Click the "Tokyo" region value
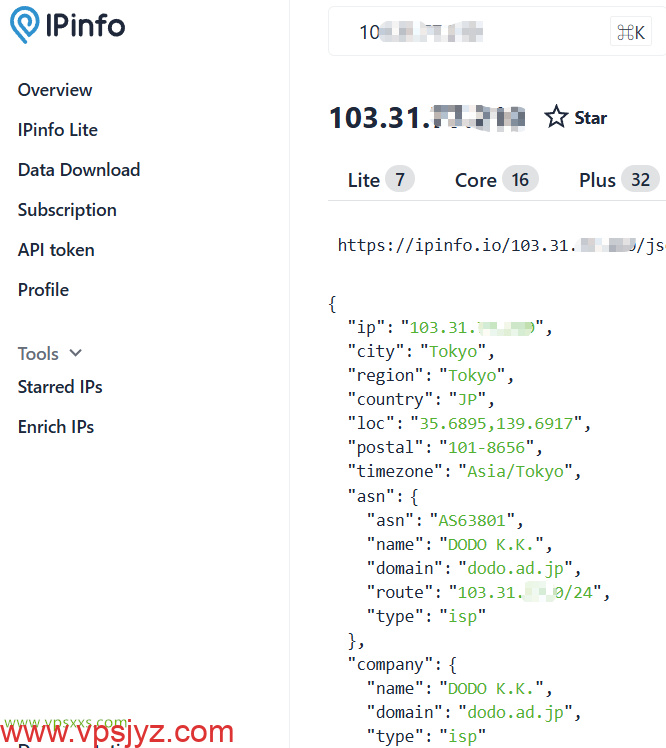Viewport: 666px width, 748px height. [x=472, y=375]
